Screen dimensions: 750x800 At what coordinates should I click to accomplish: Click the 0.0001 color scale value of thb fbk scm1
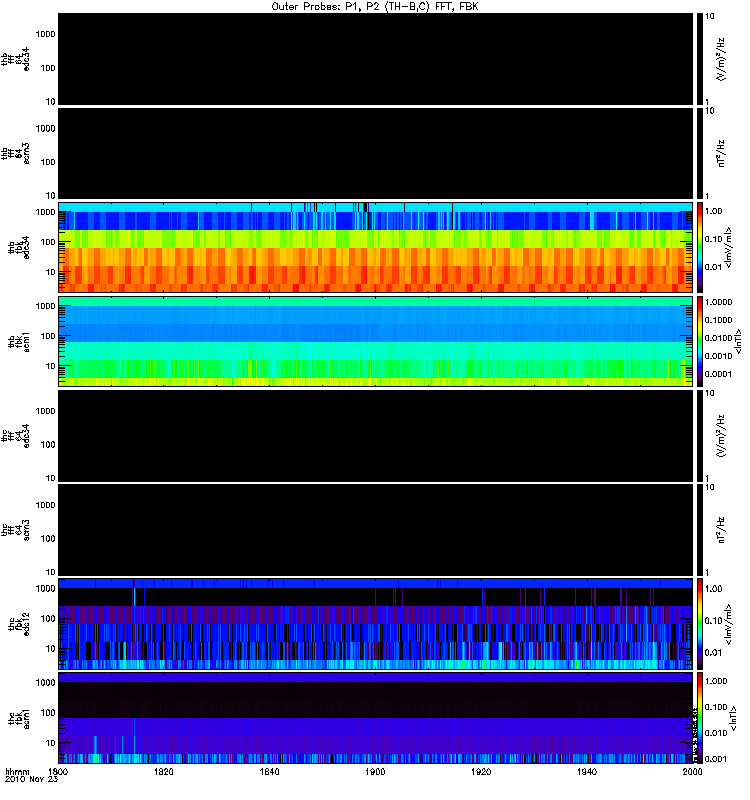pos(718,374)
